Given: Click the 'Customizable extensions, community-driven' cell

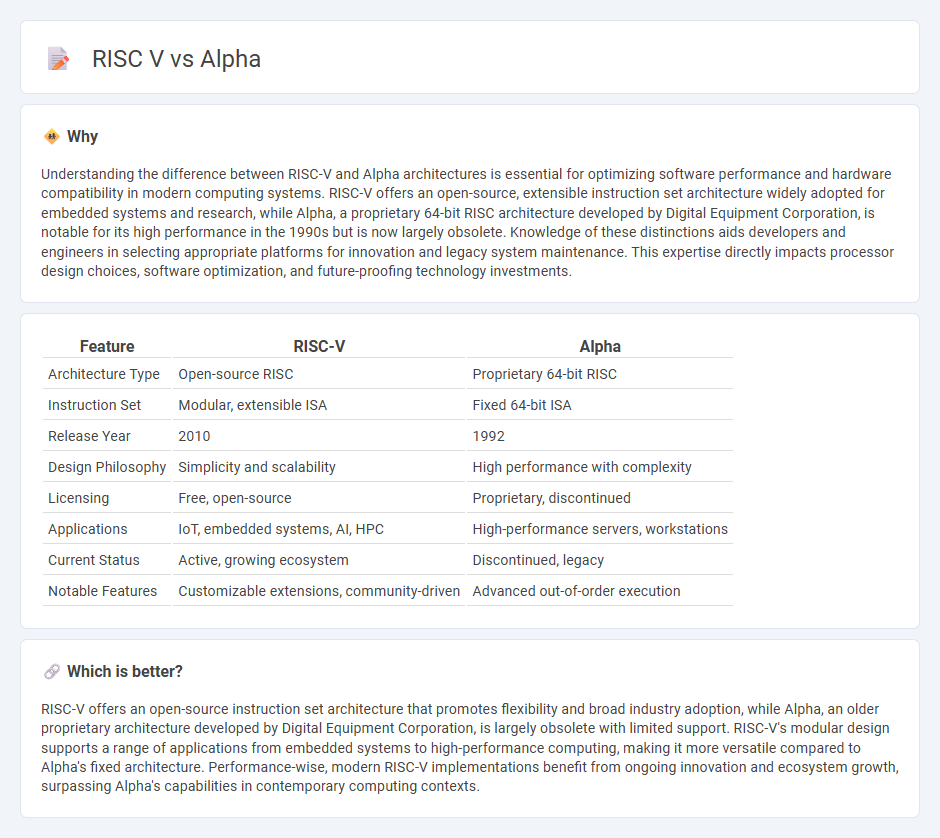Looking at the screenshot, I should click(319, 591).
